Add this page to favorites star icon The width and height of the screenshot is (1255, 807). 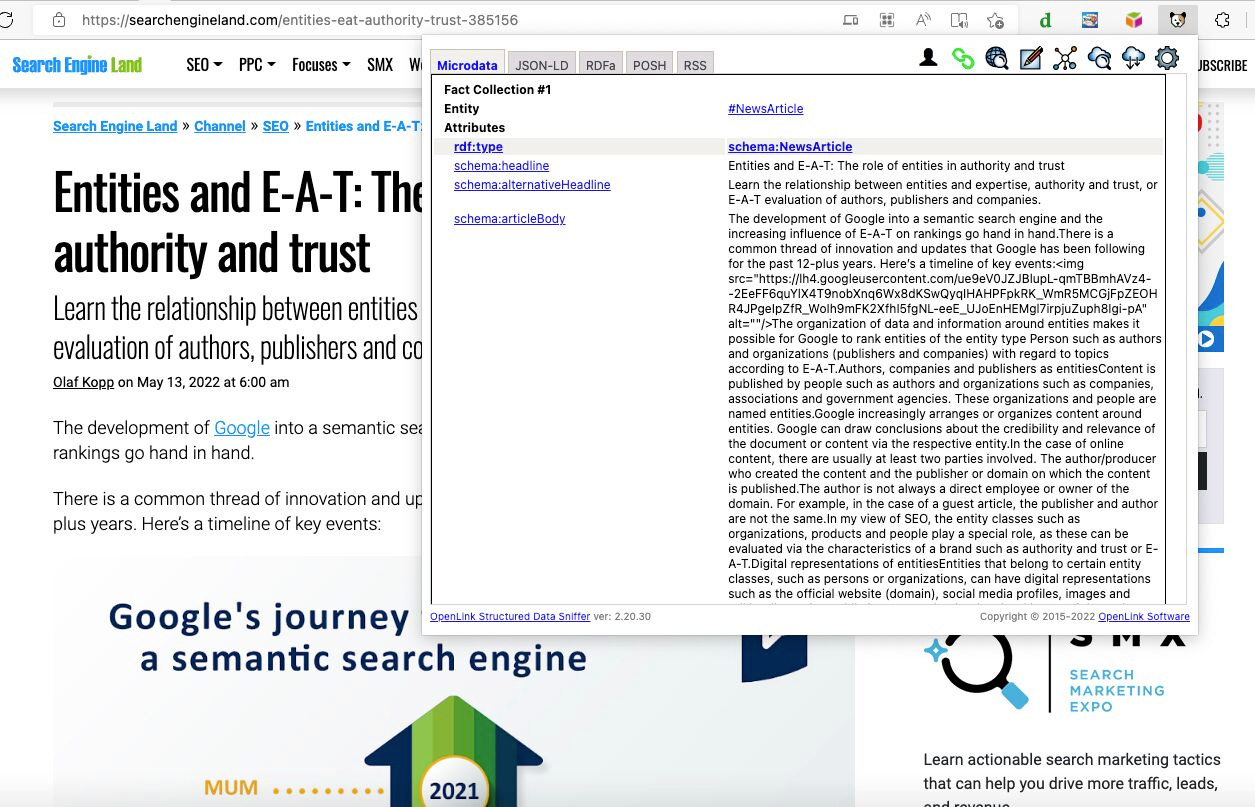(x=995, y=20)
